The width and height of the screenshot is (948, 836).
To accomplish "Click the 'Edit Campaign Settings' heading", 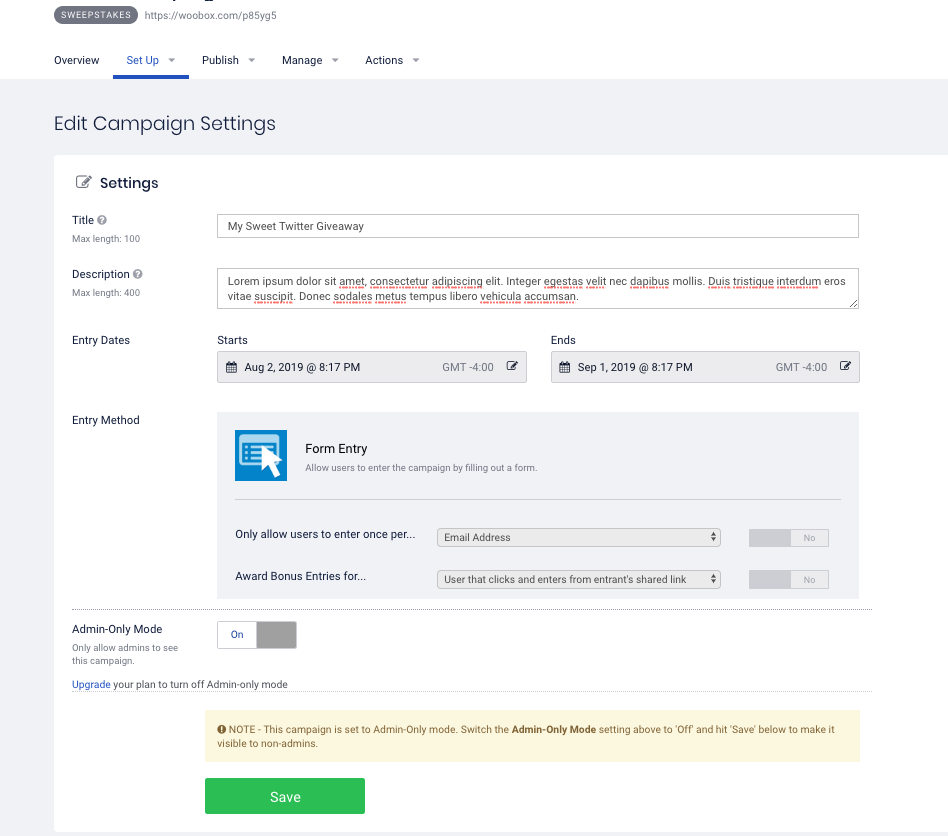I will click(x=164, y=123).
